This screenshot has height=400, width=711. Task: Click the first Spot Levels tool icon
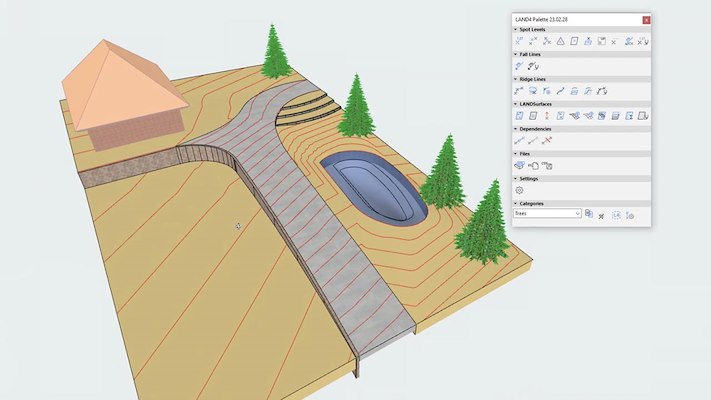(520, 41)
